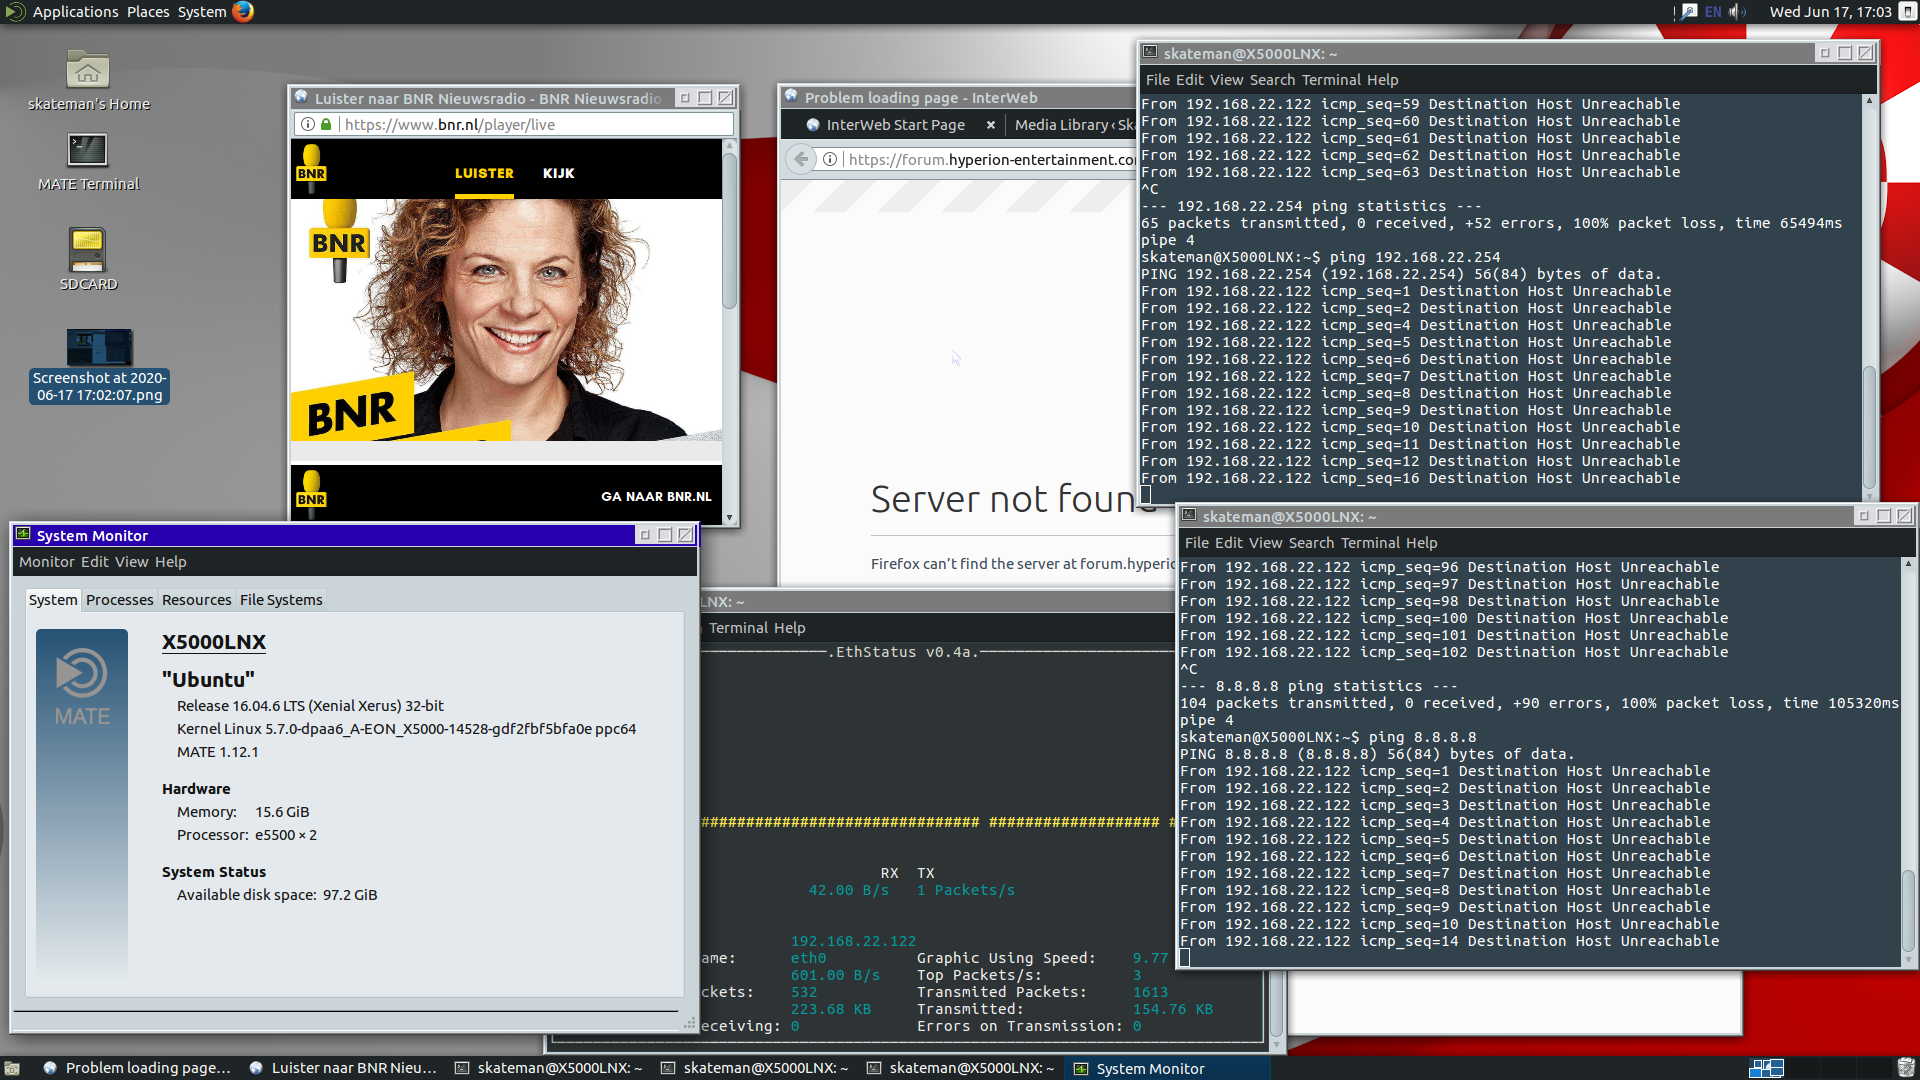Click the upper terminal scrollbar thumb
1920x1080 pixels.
coord(1868,426)
